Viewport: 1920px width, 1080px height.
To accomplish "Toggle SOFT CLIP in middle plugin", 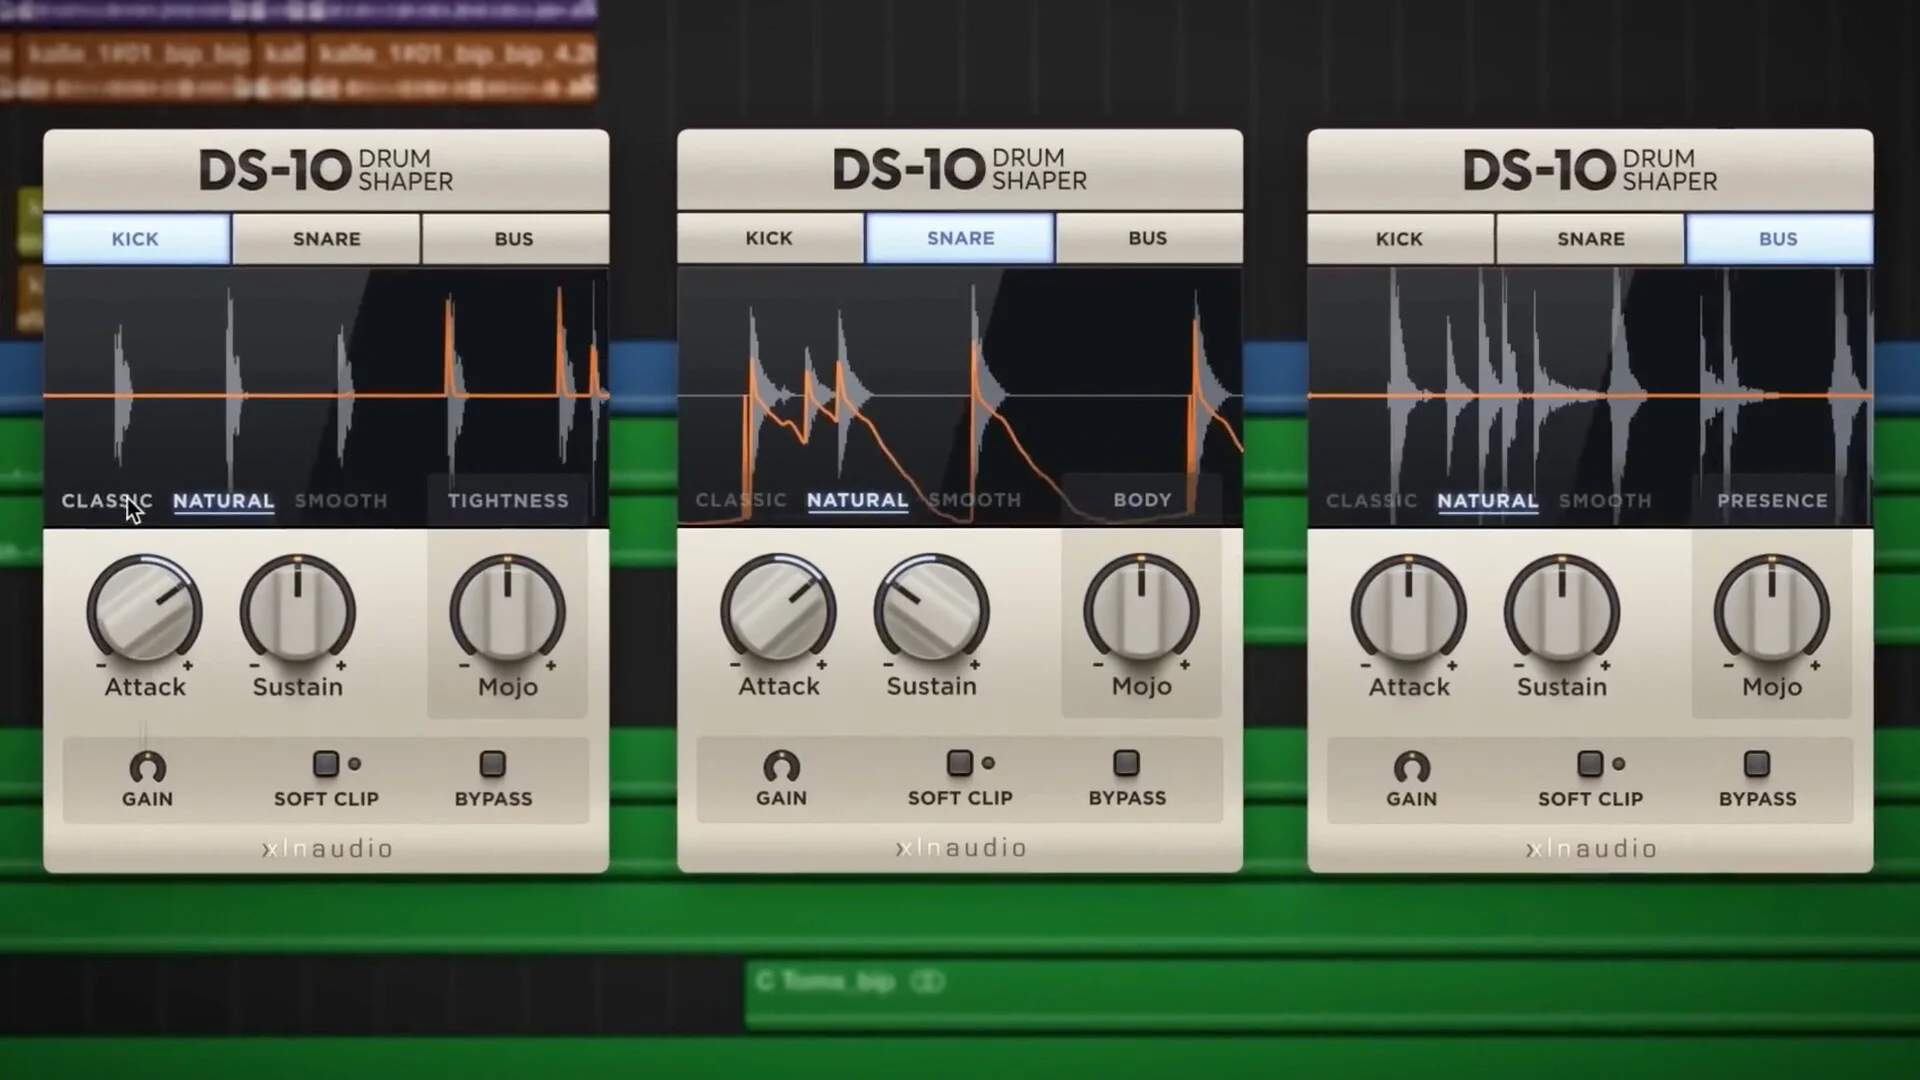I will 960,763.
